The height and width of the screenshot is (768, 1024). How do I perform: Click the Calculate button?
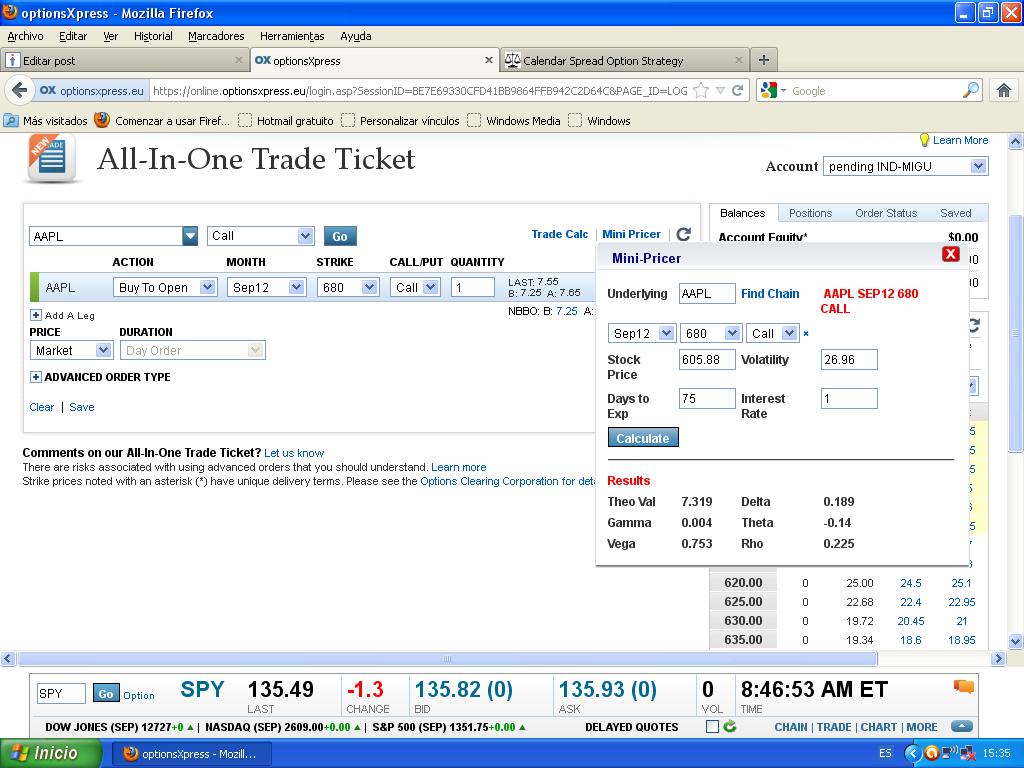pyautogui.click(x=643, y=438)
